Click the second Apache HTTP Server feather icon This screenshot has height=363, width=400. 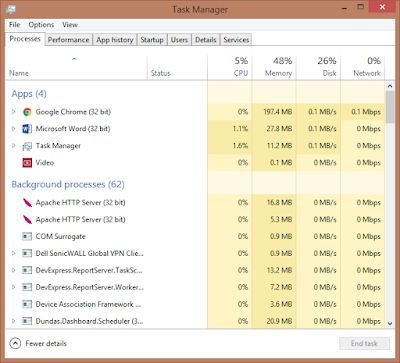[27, 220]
